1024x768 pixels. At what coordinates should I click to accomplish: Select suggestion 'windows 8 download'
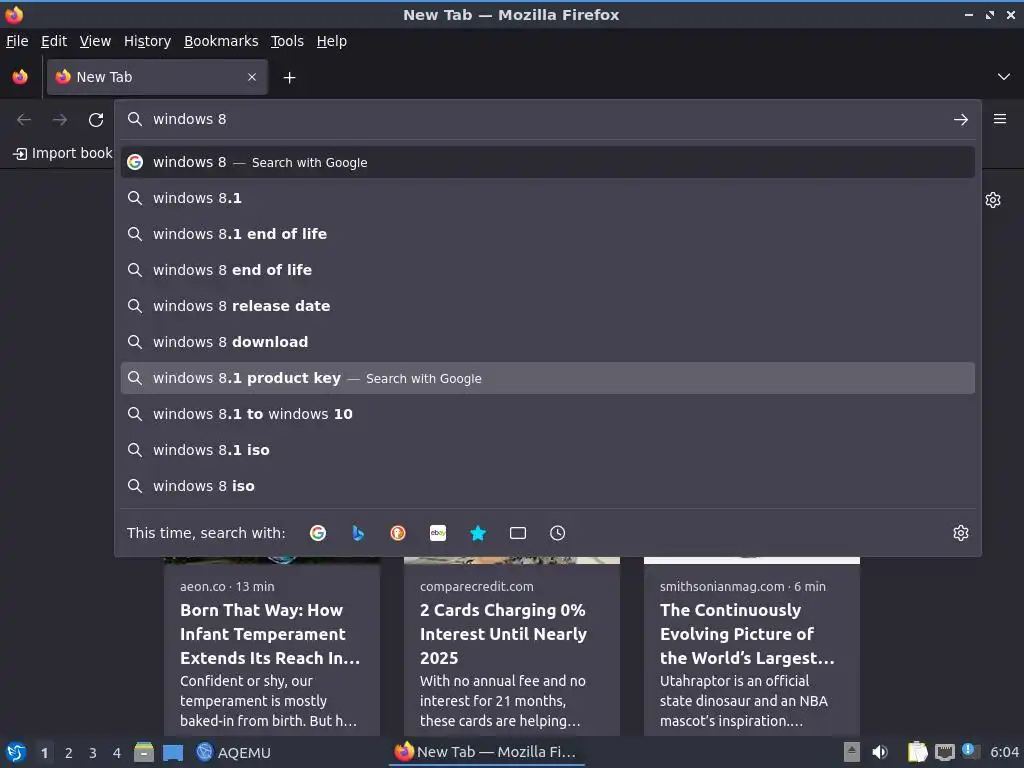(548, 342)
